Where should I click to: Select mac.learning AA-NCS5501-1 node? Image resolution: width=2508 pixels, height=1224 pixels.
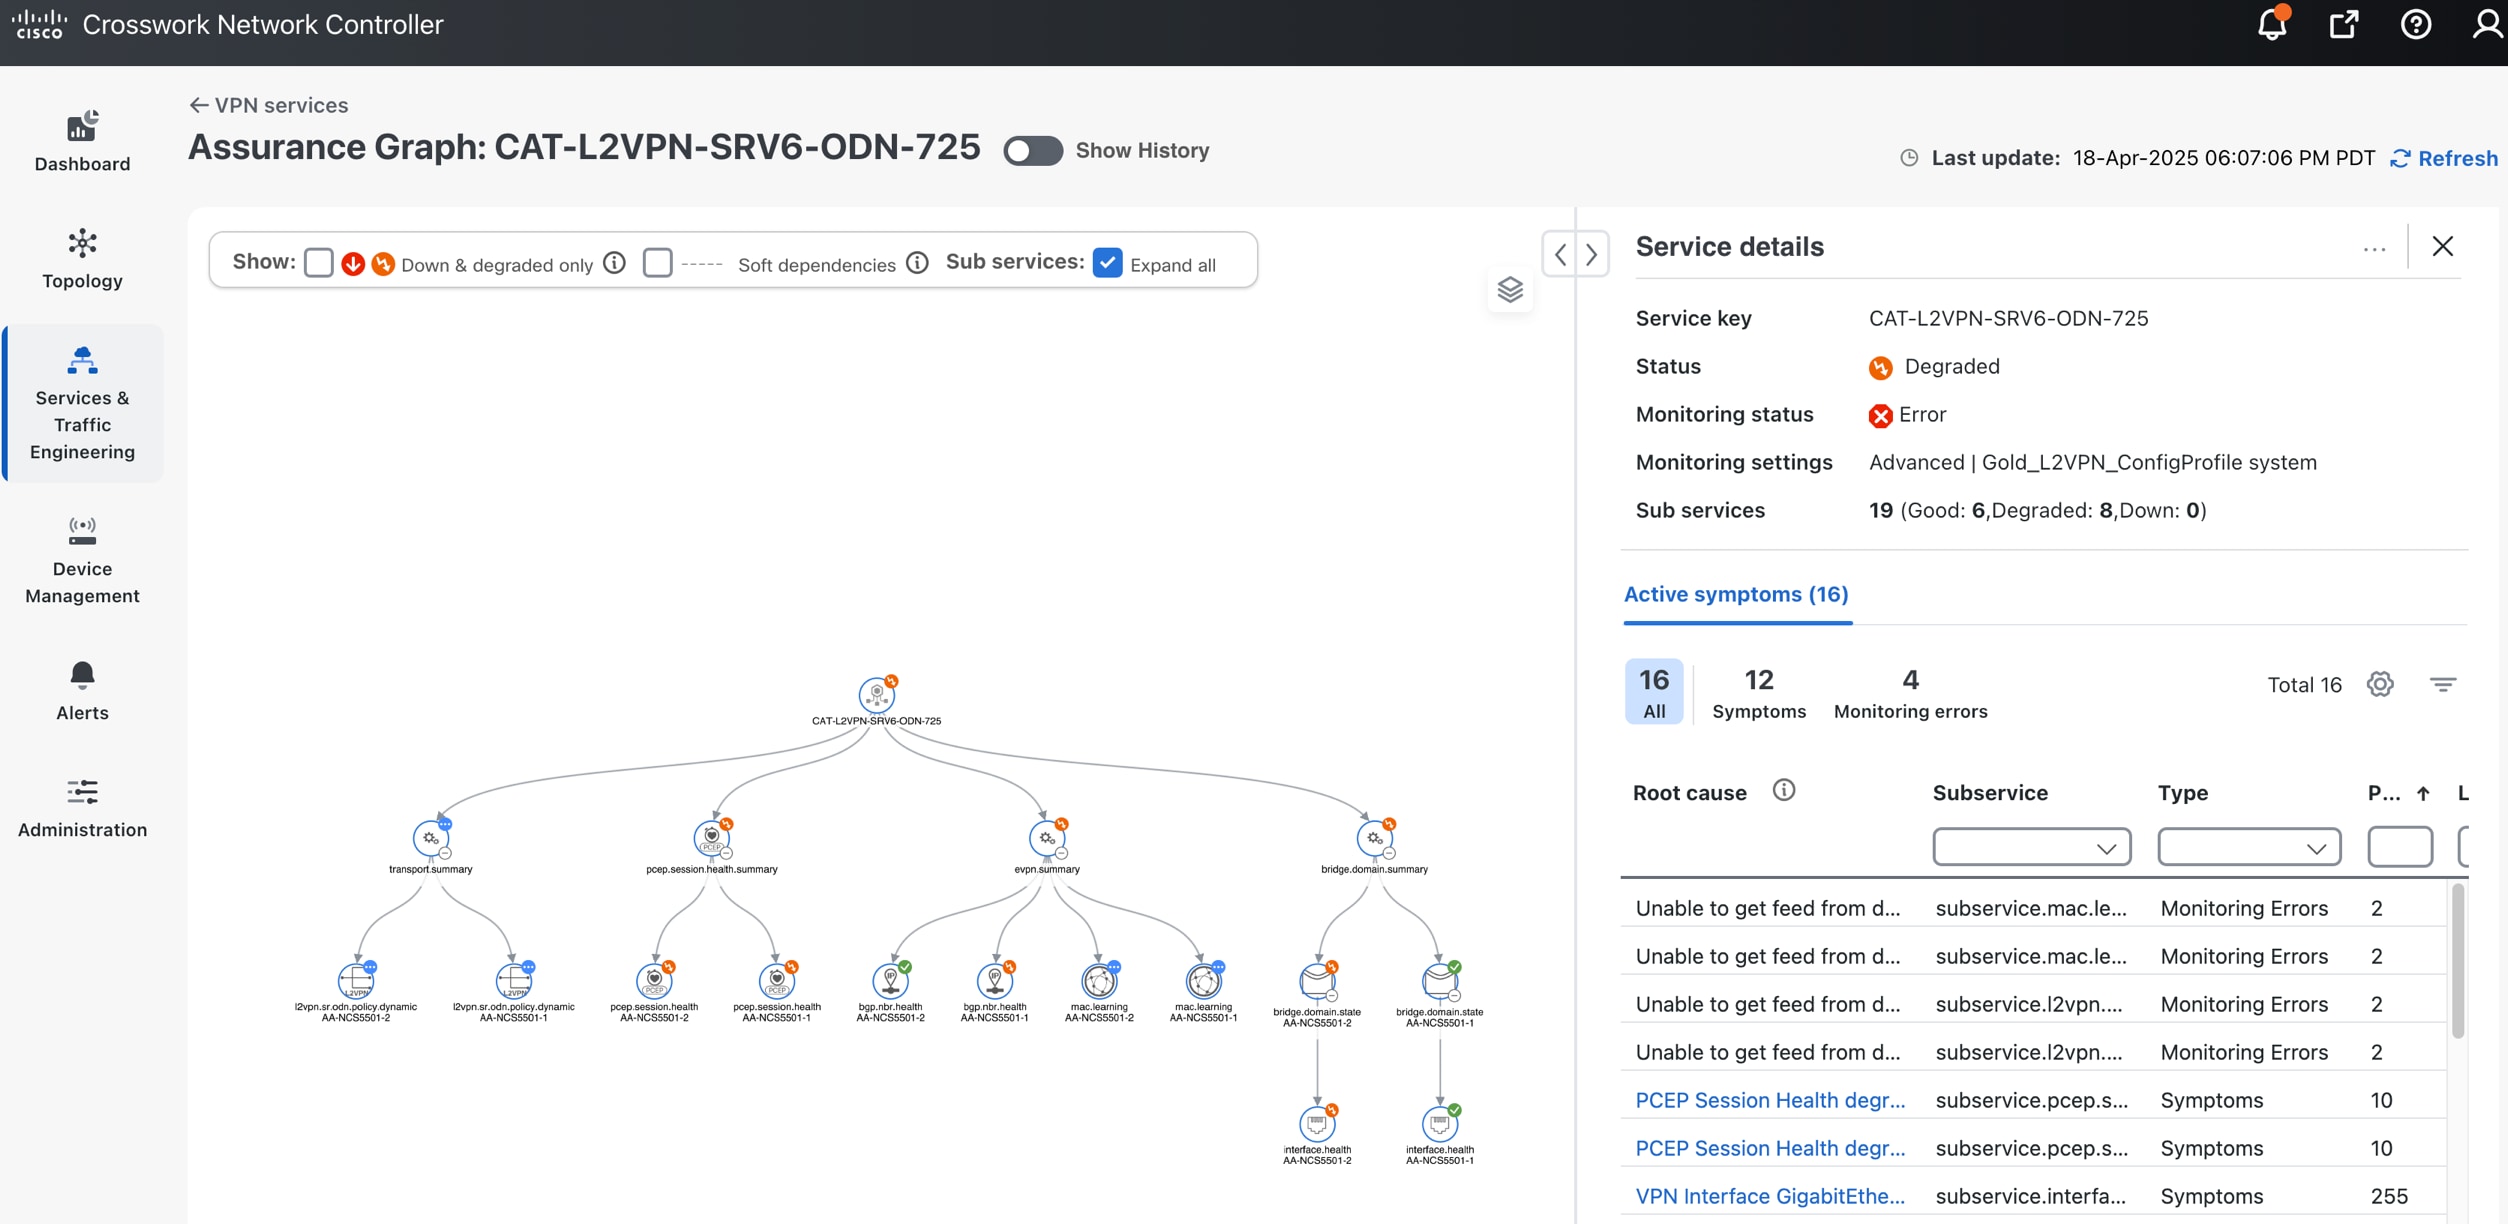(x=1203, y=981)
